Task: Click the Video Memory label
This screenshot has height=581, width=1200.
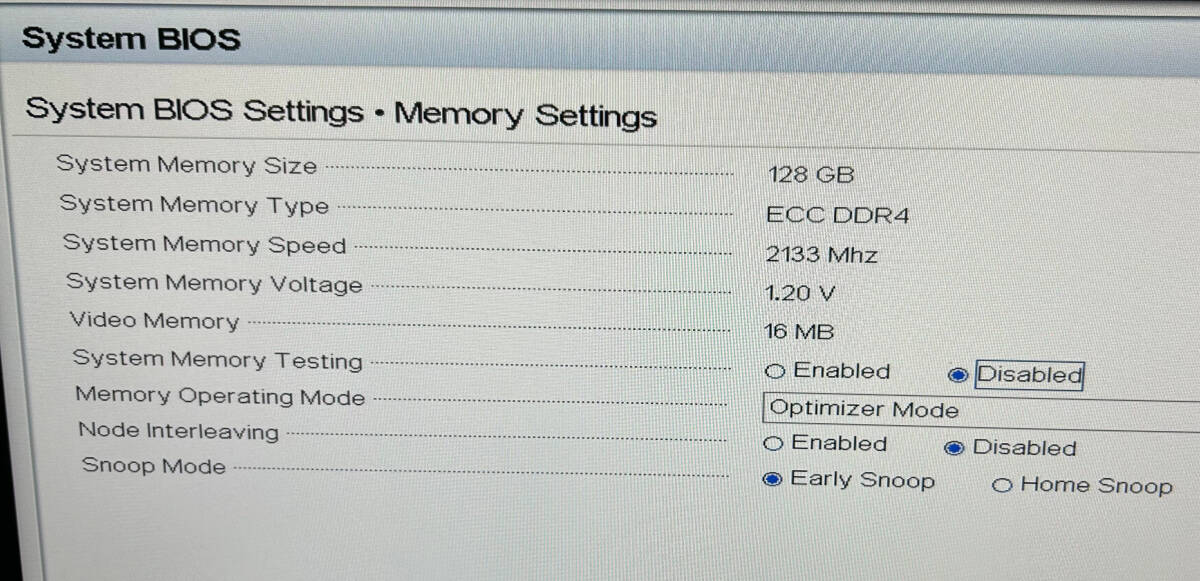Action: coord(154,321)
